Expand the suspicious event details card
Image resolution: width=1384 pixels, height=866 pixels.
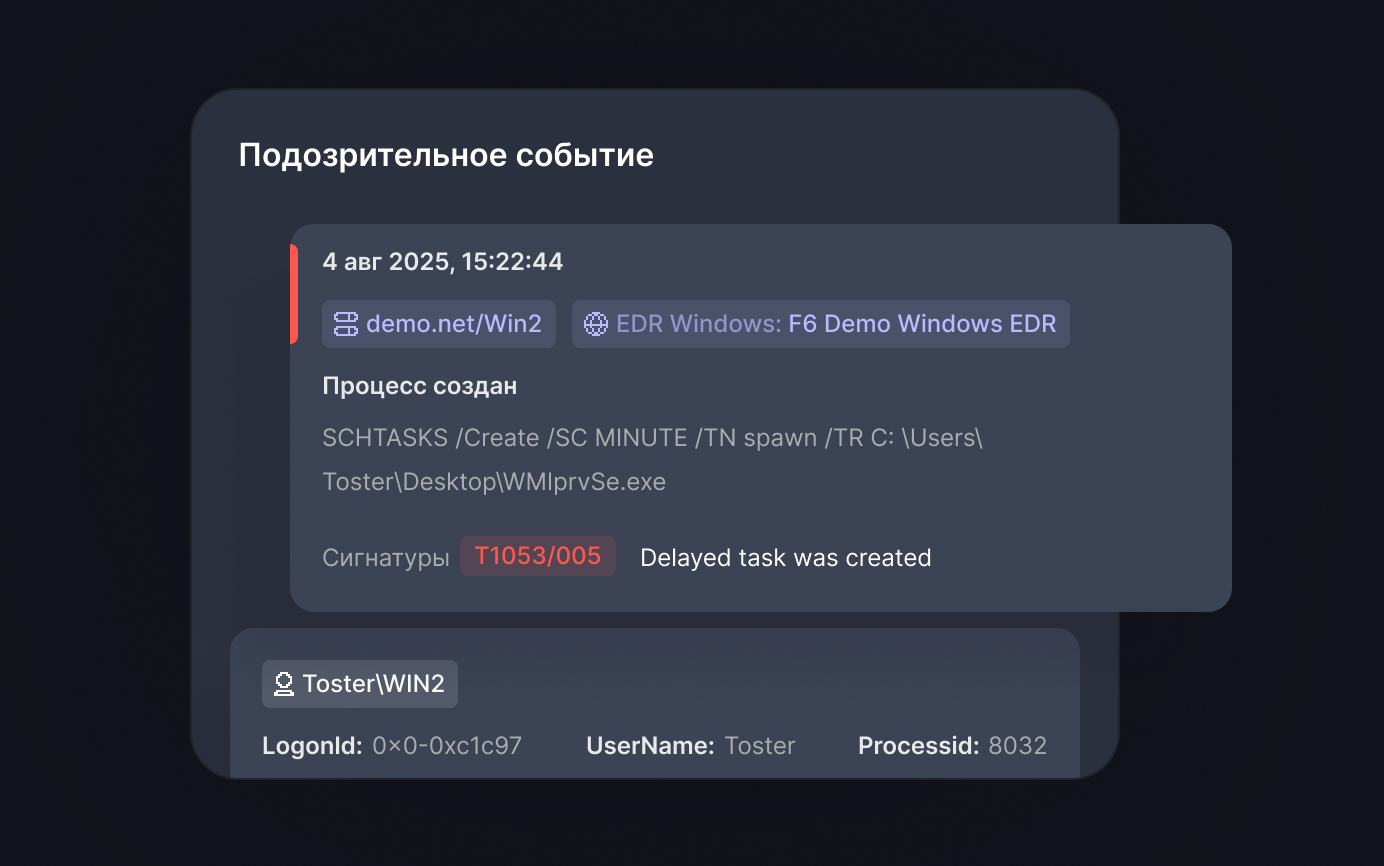click(760, 418)
